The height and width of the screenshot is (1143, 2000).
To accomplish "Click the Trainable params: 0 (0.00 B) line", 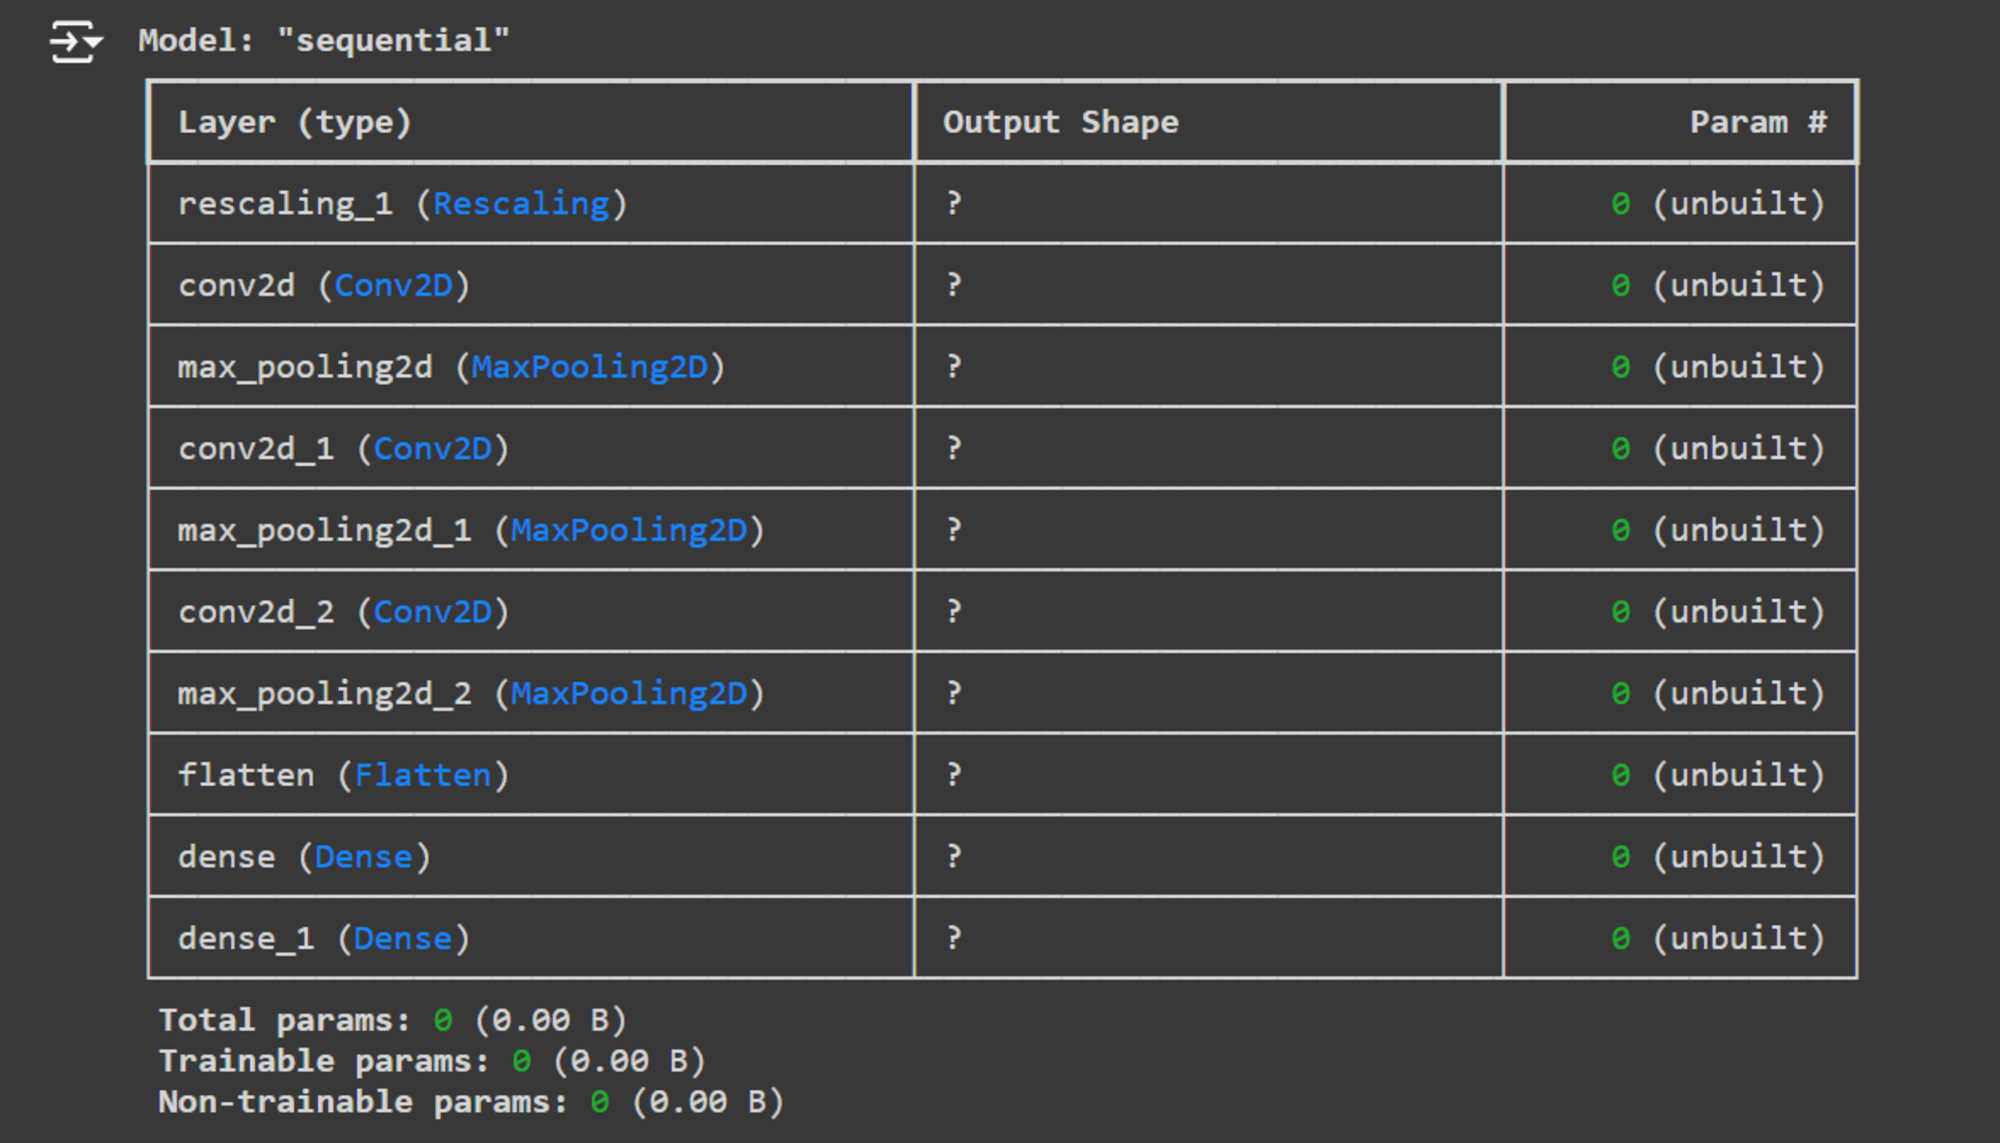I will coord(432,1062).
